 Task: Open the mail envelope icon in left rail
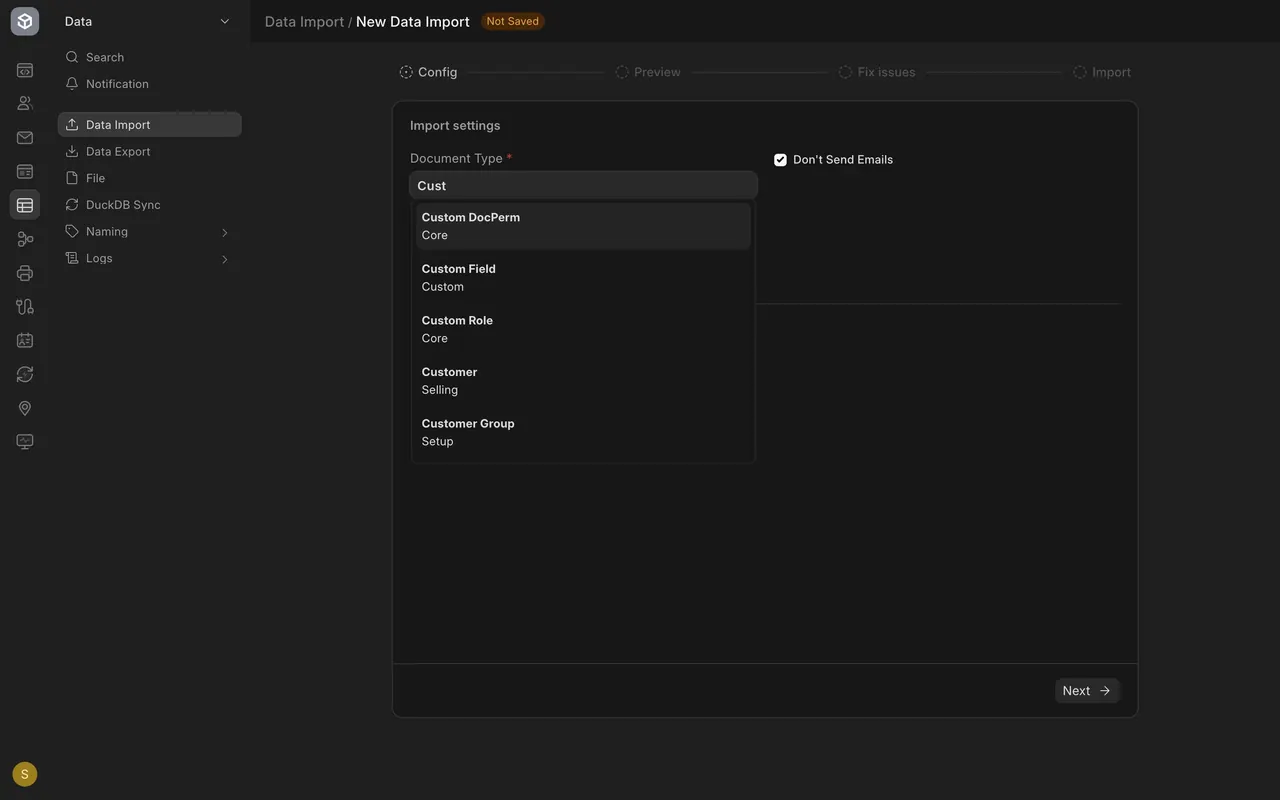pyautogui.click(x=25, y=138)
